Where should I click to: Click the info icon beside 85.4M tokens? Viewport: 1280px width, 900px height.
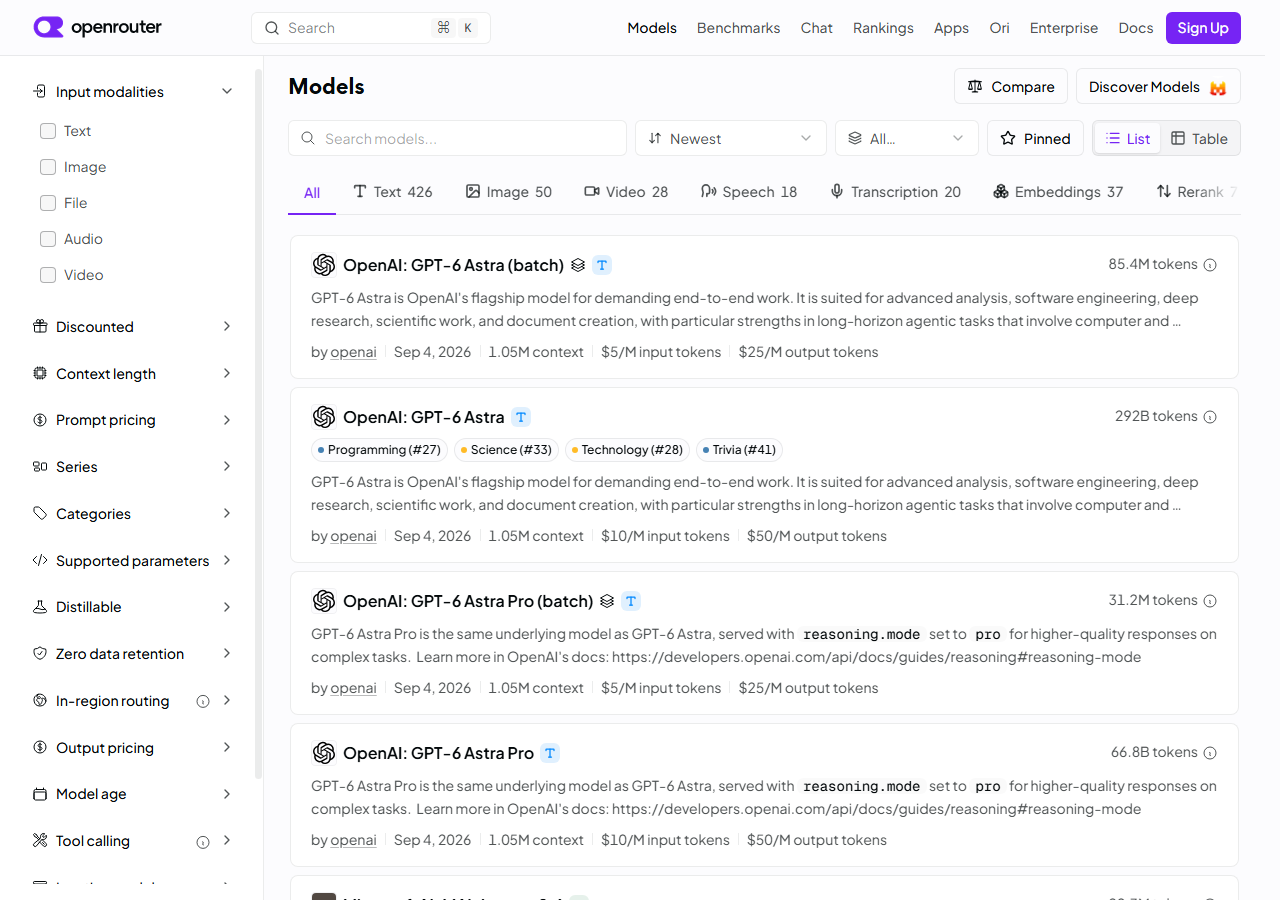tap(1210, 265)
